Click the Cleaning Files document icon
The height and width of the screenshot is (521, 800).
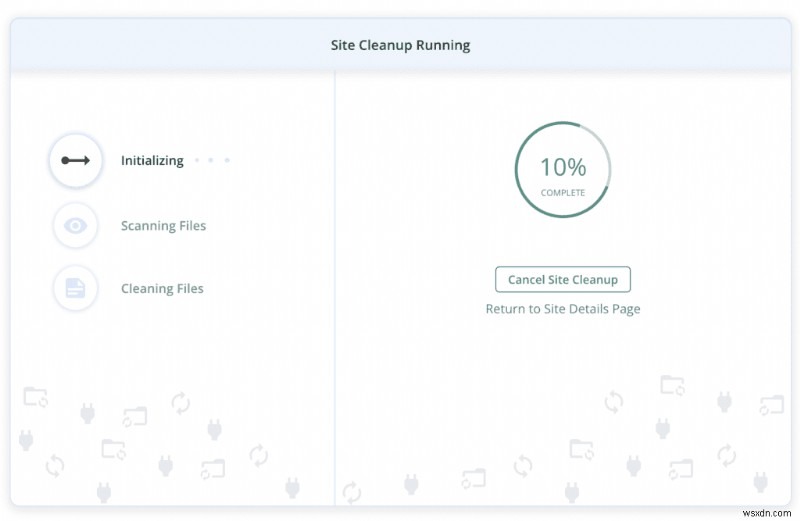[x=76, y=288]
